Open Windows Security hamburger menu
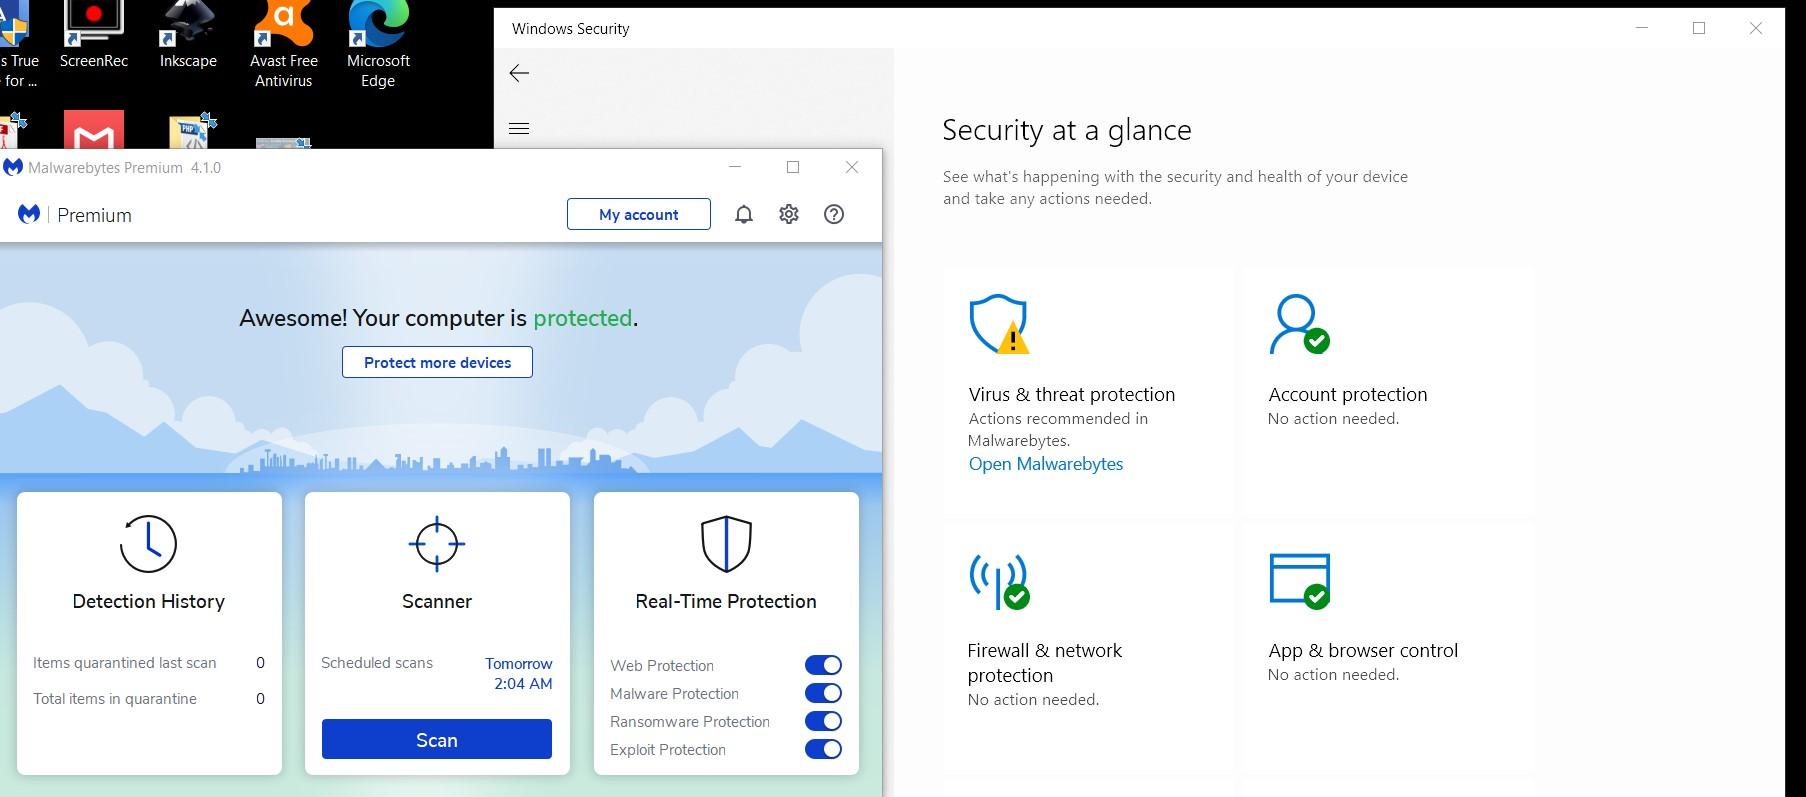Viewport: 1806px width, 797px height. point(519,128)
